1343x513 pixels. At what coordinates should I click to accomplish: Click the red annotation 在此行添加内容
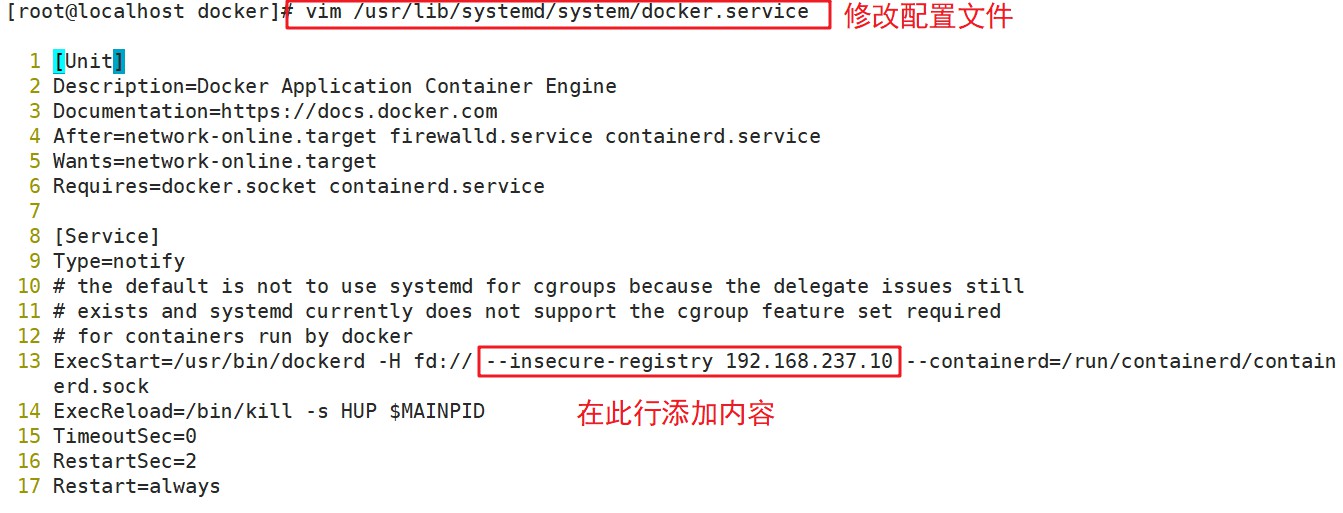click(676, 414)
